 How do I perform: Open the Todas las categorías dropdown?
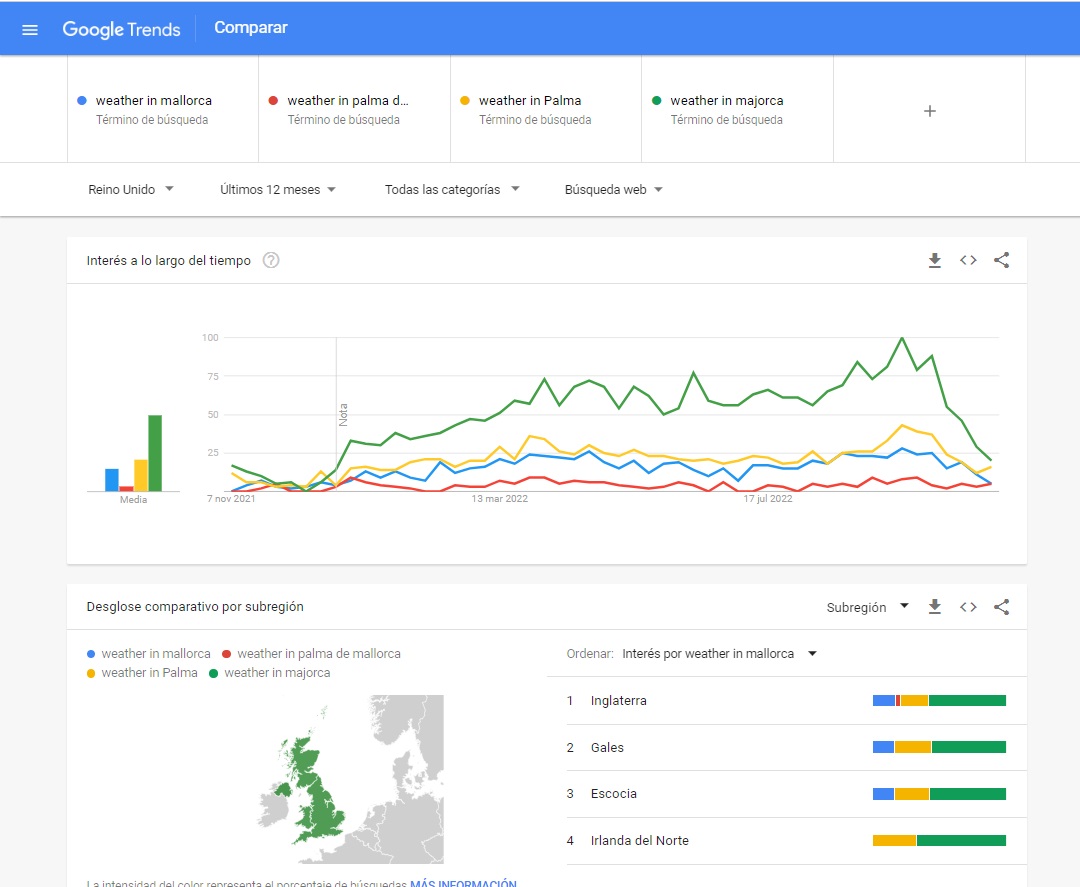coord(452,189)
